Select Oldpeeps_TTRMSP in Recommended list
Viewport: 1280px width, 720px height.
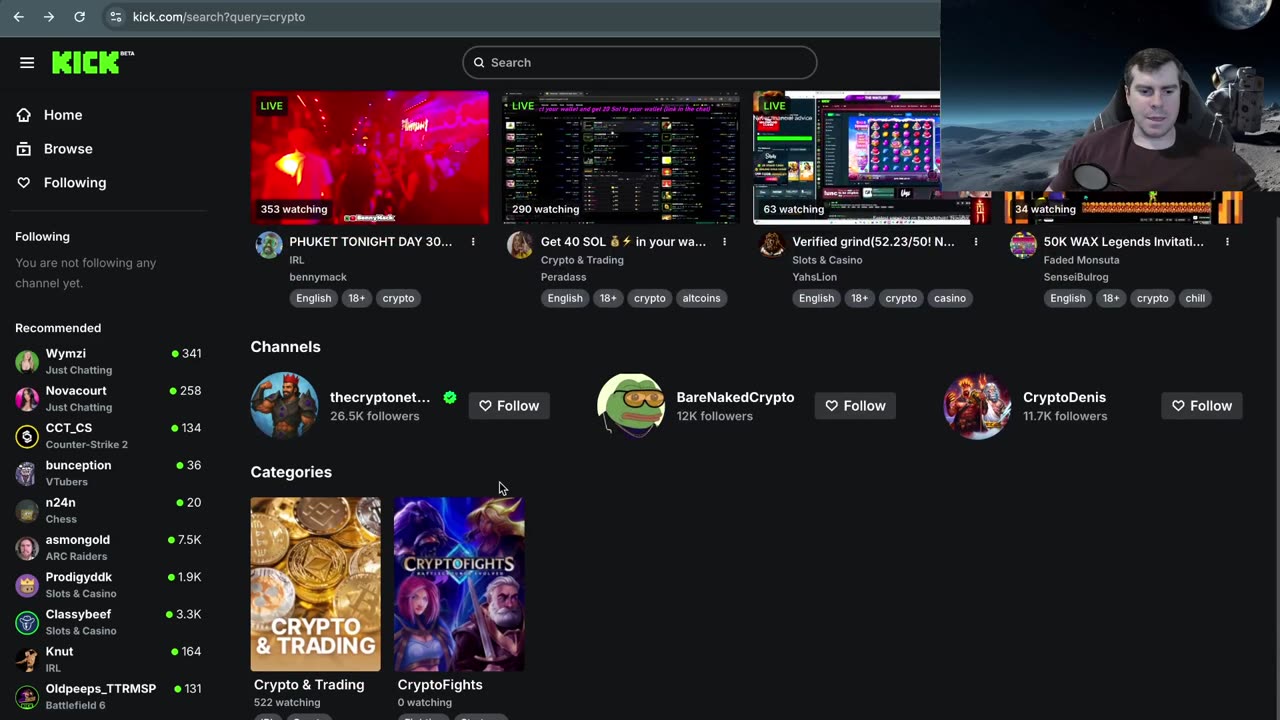[x=108, y=697]
